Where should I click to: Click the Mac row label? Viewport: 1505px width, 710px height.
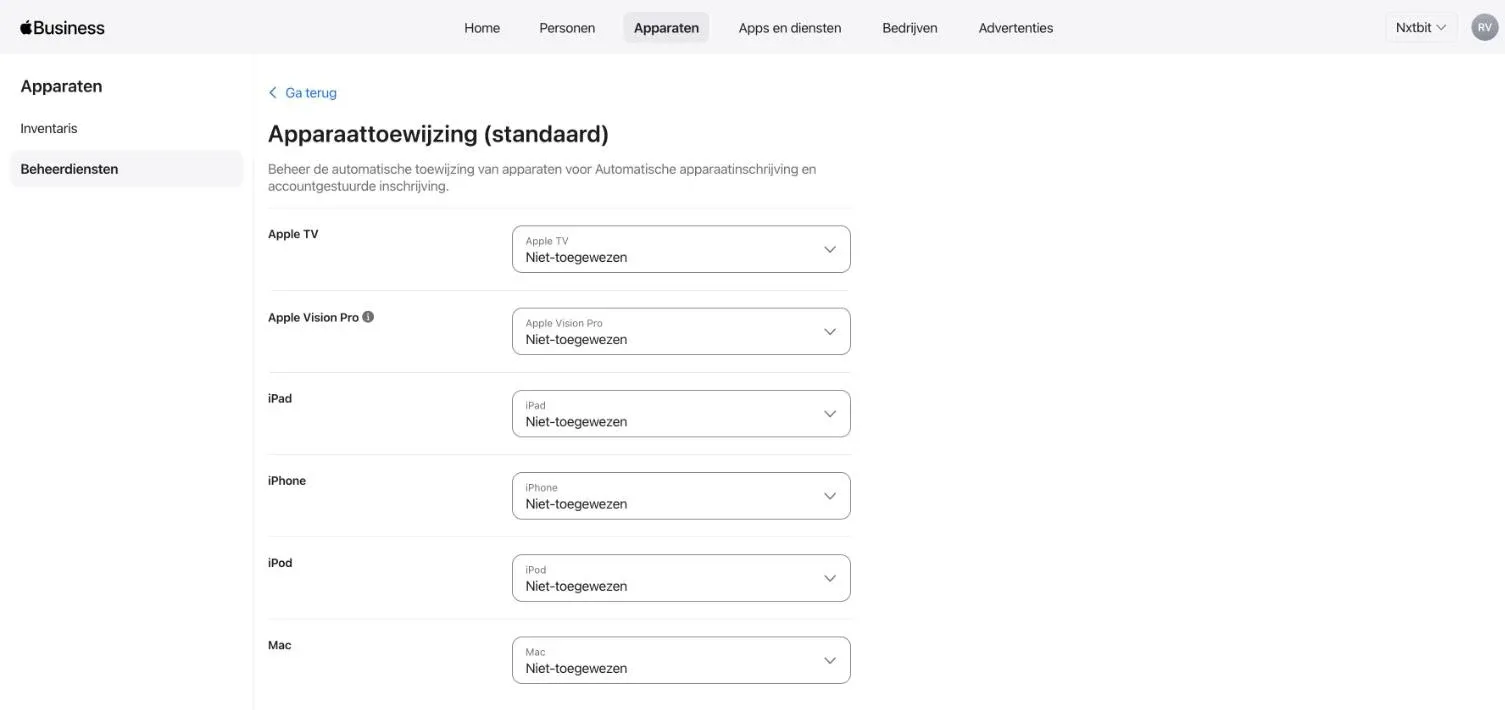(280, 645)
